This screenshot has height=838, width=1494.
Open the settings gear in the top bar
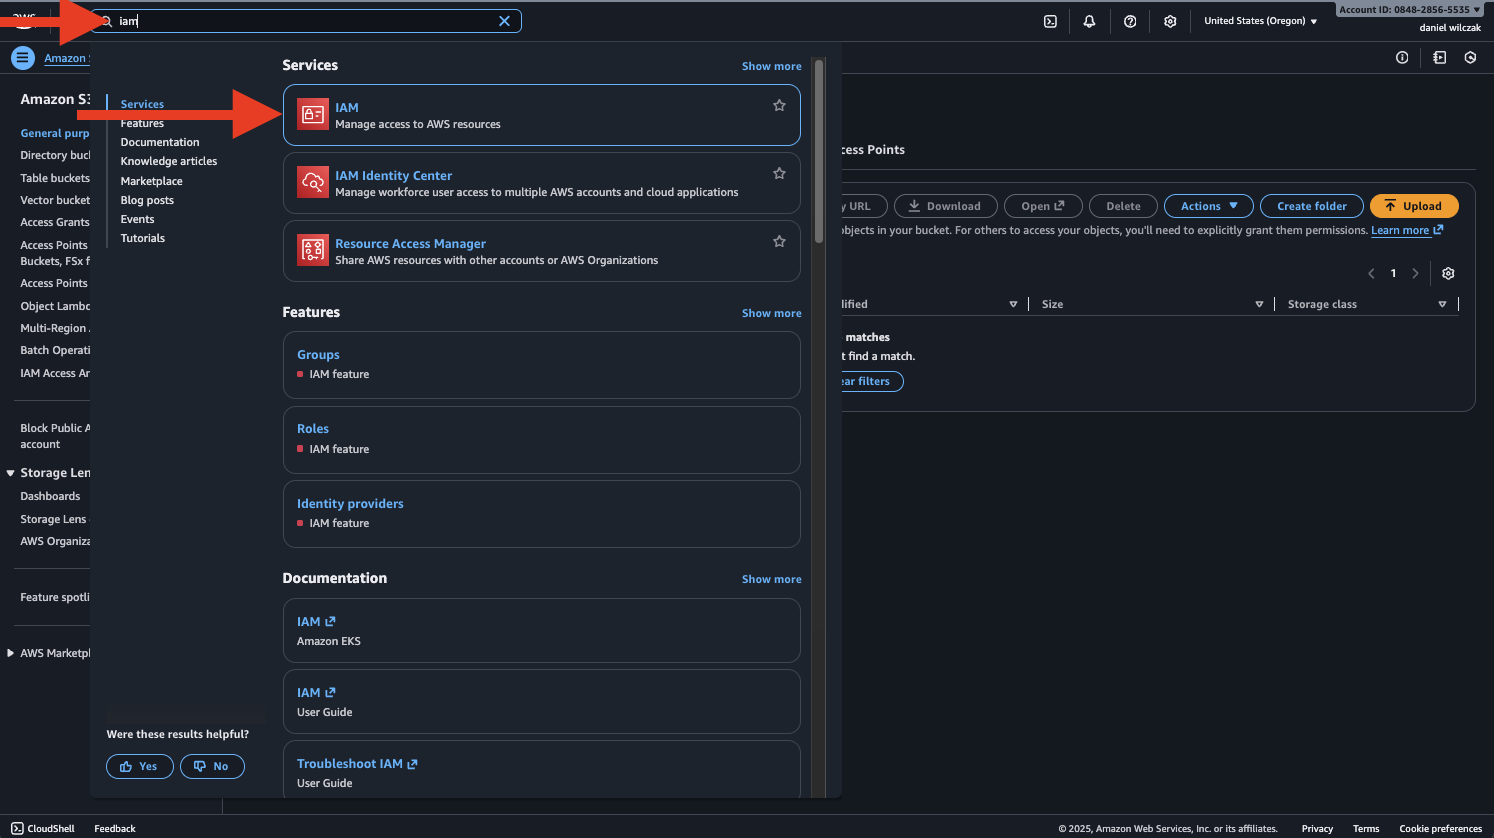click(1170, 21)
